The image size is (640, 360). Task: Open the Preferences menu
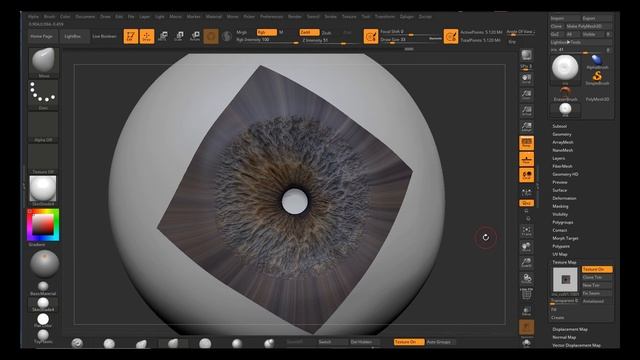tap(272, 17)
